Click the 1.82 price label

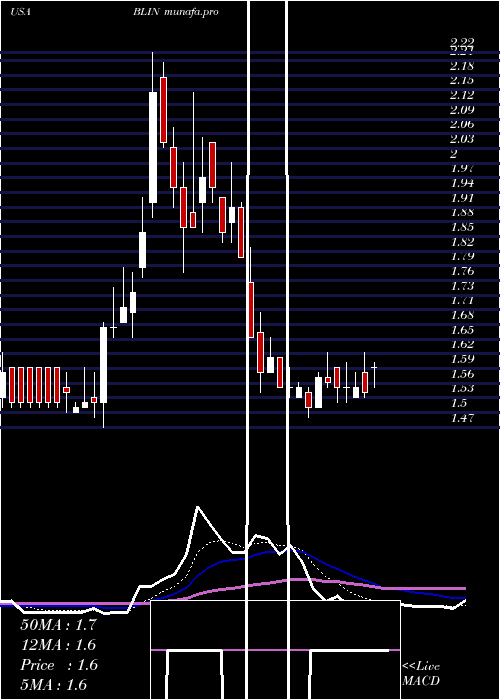click(x=462, y=242)
